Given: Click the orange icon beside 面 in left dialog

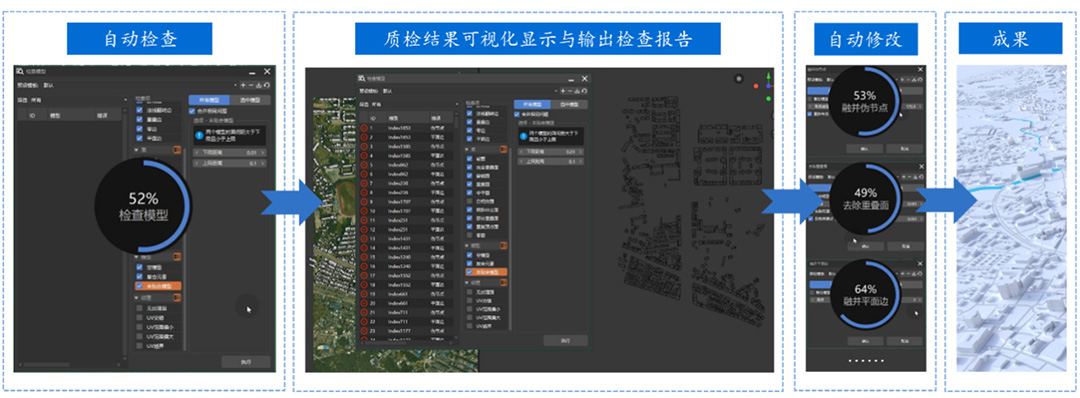Looking at the screenshot, I should (177, 149).
